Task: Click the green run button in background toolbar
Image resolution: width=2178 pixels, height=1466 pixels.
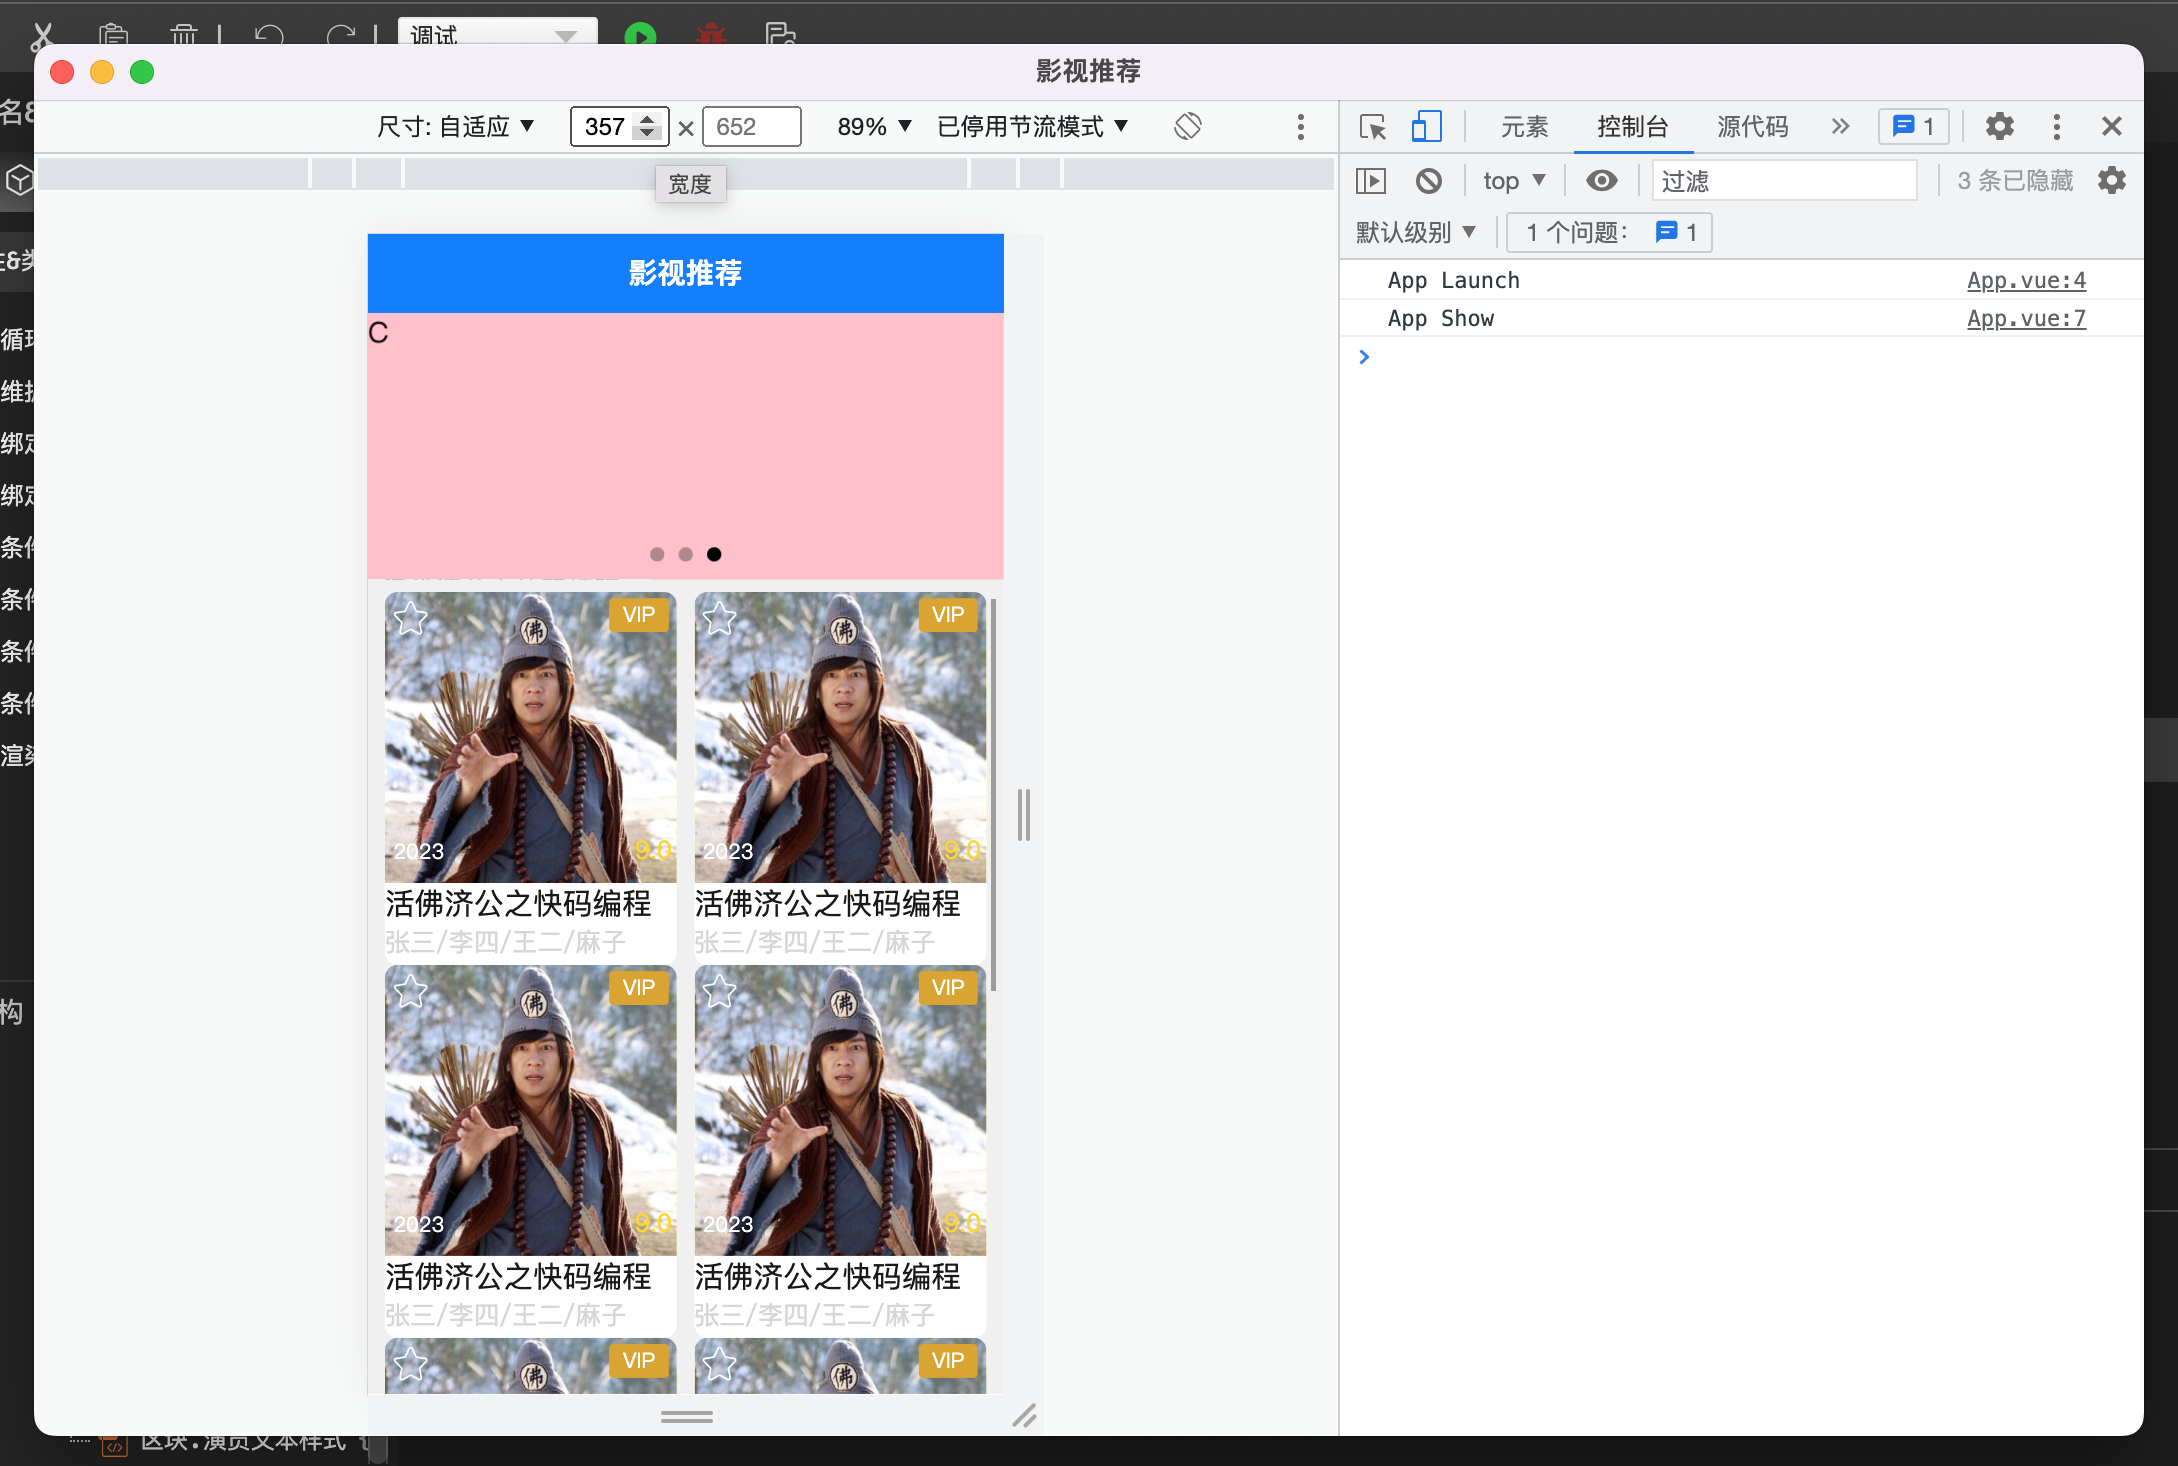Action: pyautogui.click(x=640, y=36)
